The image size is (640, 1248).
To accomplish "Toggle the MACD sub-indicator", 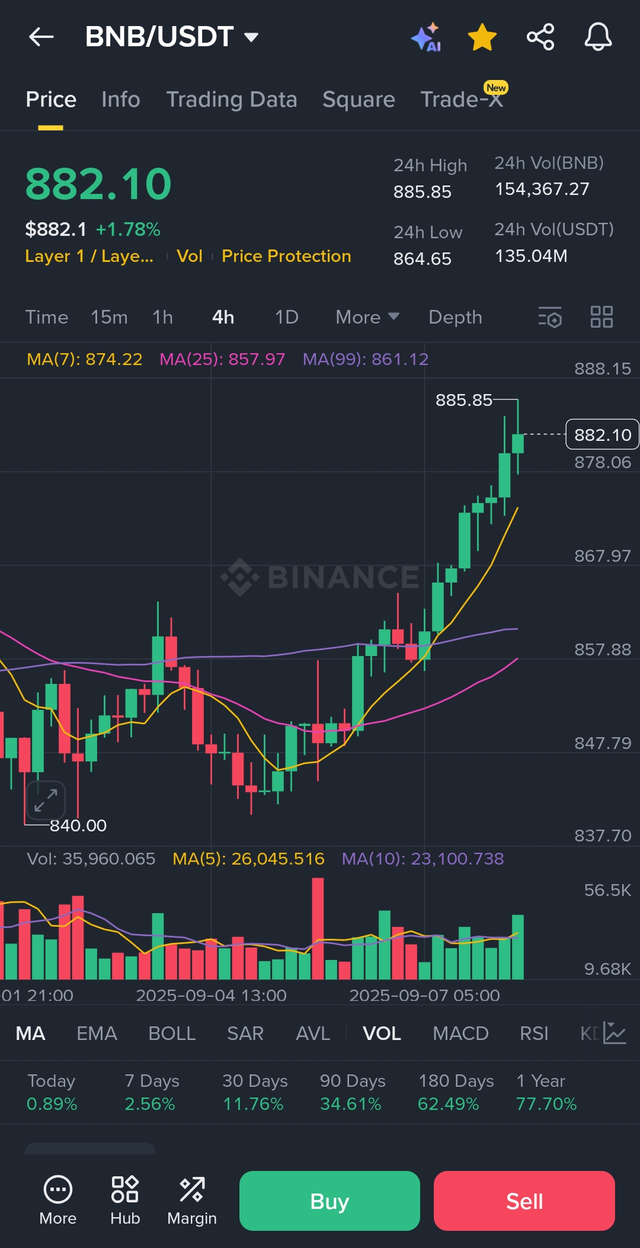I will pyautogui.click(x=461, y=1033).
